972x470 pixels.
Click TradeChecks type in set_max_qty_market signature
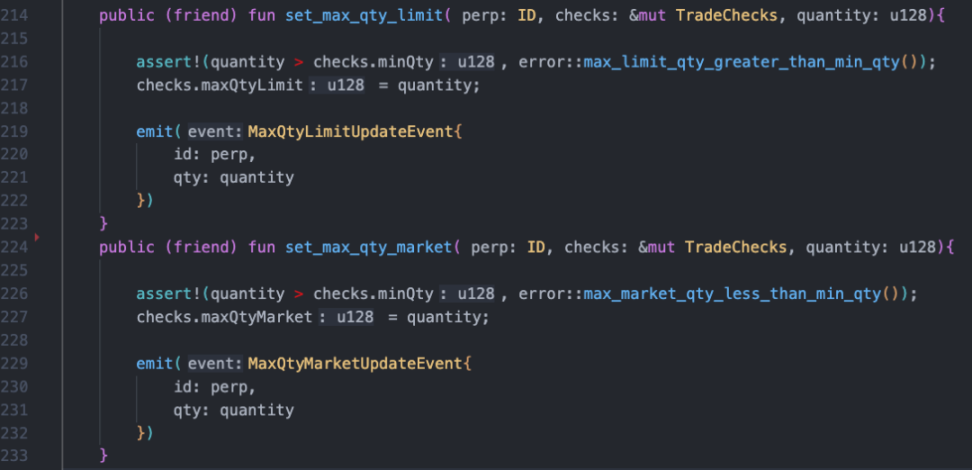(x=738, y=247)
